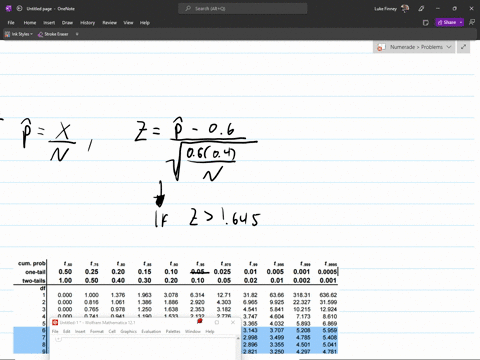The image size is (480, 360).
Task: Click the Mathematica window app icon
Action: (x=55, y=322)
